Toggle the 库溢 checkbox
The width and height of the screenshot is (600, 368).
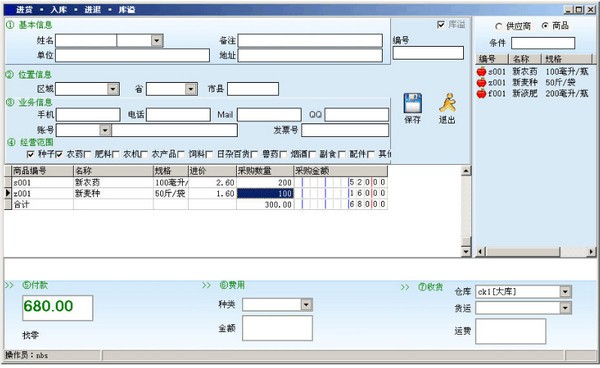[x=441, y=24]
